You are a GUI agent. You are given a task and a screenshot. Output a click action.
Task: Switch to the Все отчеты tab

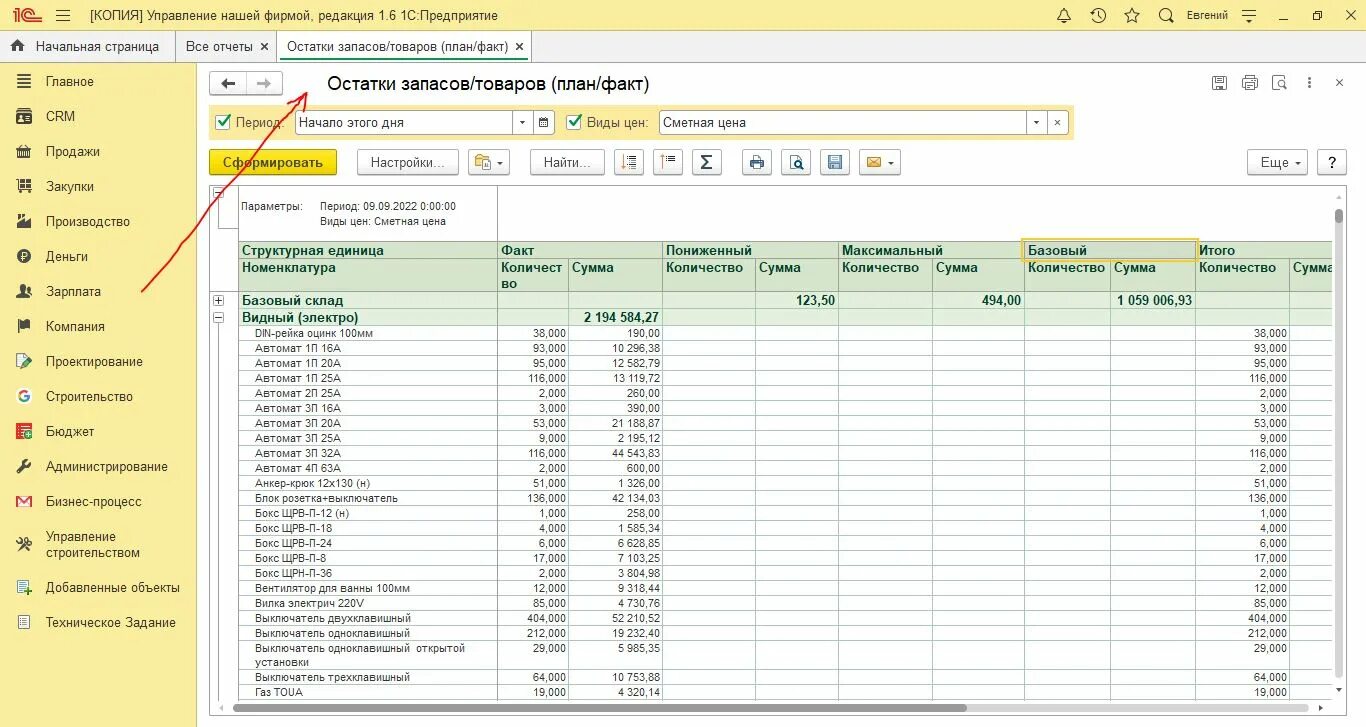coord(219,46)
